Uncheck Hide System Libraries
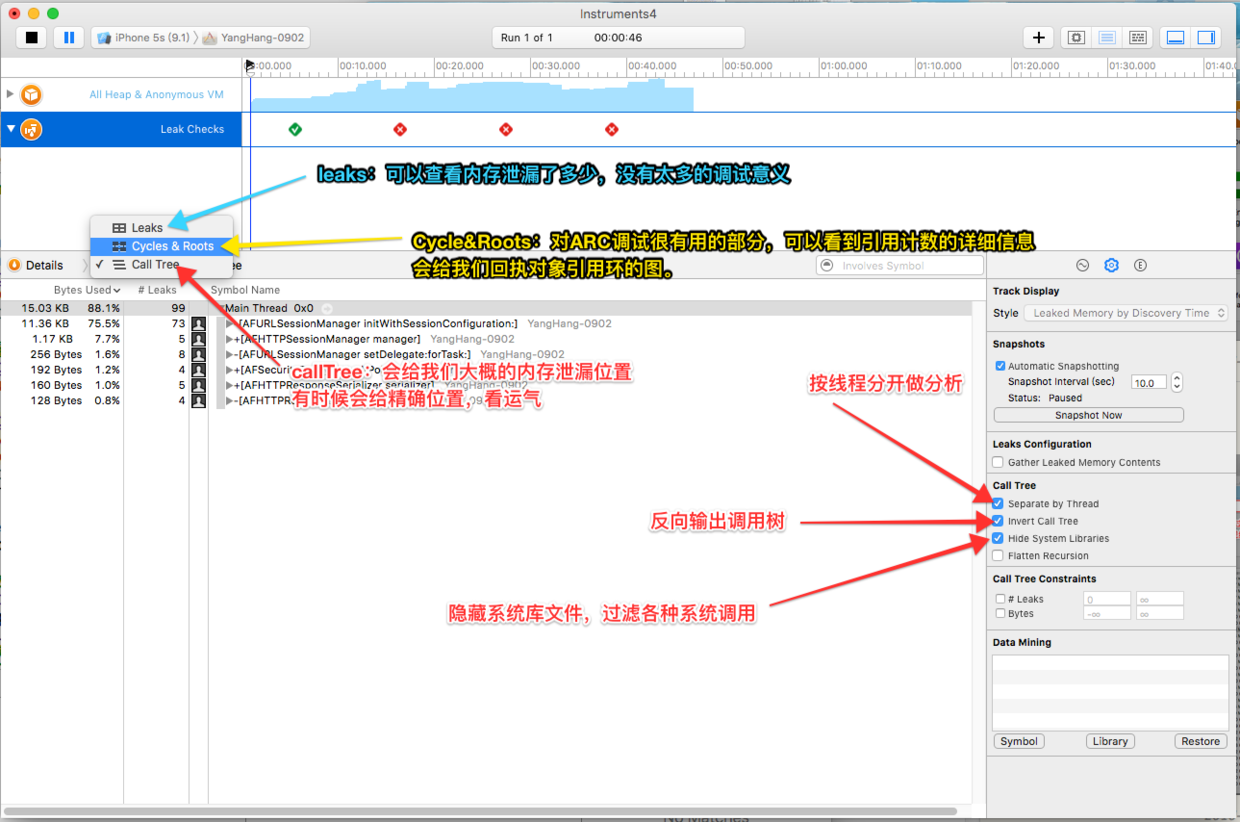This screenshot has width=1240, height=822. (997, 537)
